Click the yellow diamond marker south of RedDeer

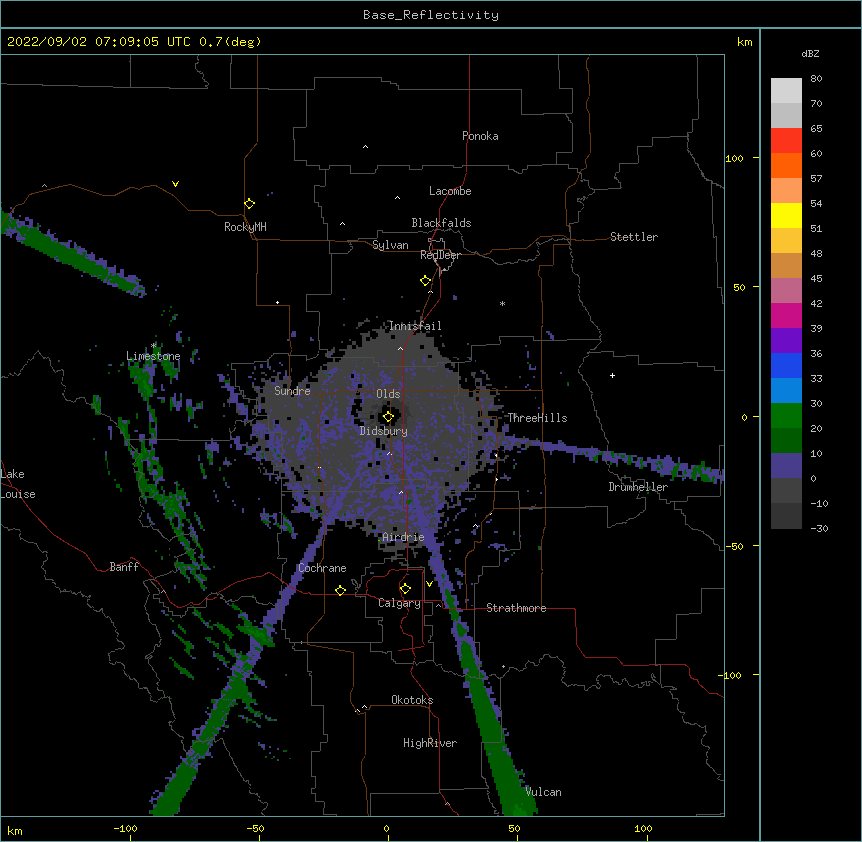click(x=426, y=281)
